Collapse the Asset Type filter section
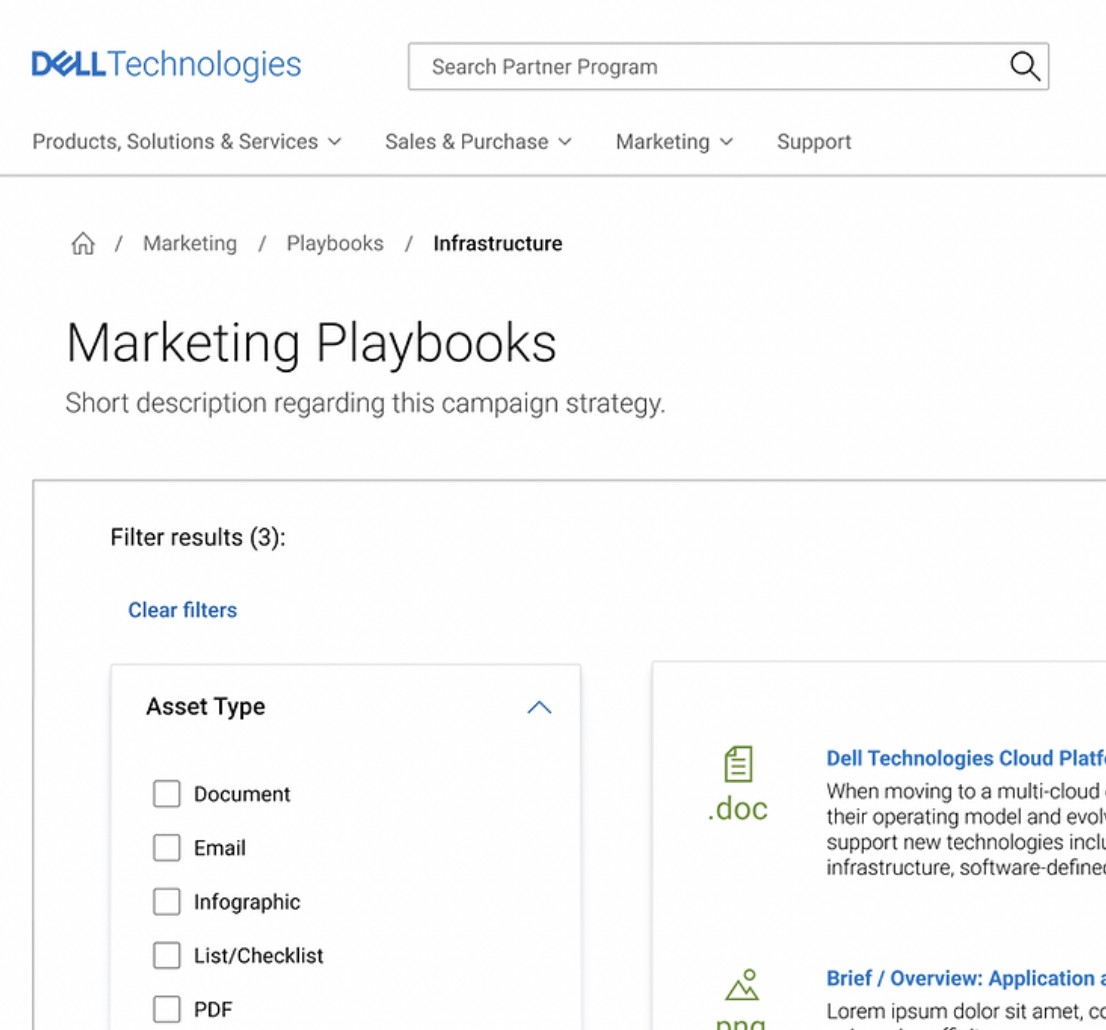1106x1030 pixels. (539, 708)
